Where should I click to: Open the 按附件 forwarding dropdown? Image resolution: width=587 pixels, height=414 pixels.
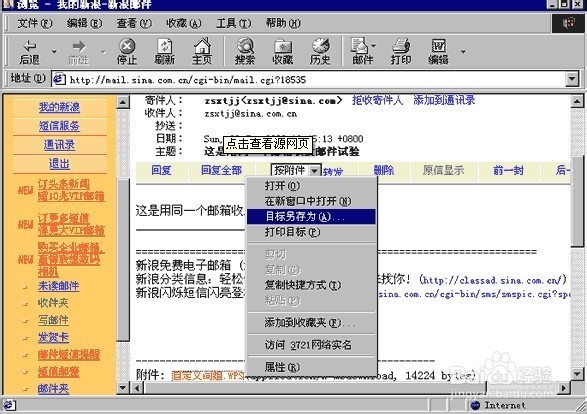pyautogui.click(x=315, y=171)
